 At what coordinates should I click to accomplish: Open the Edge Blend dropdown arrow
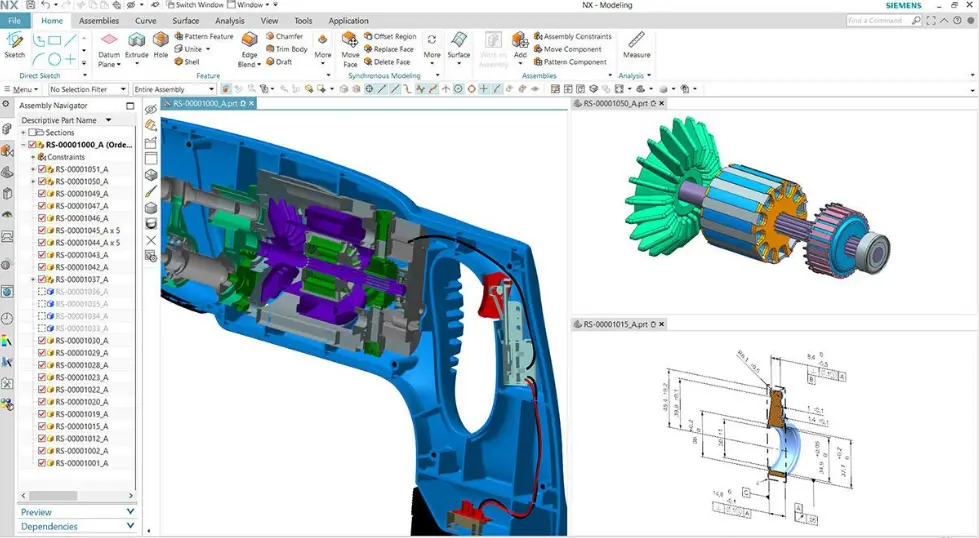[x=258, y=64]
